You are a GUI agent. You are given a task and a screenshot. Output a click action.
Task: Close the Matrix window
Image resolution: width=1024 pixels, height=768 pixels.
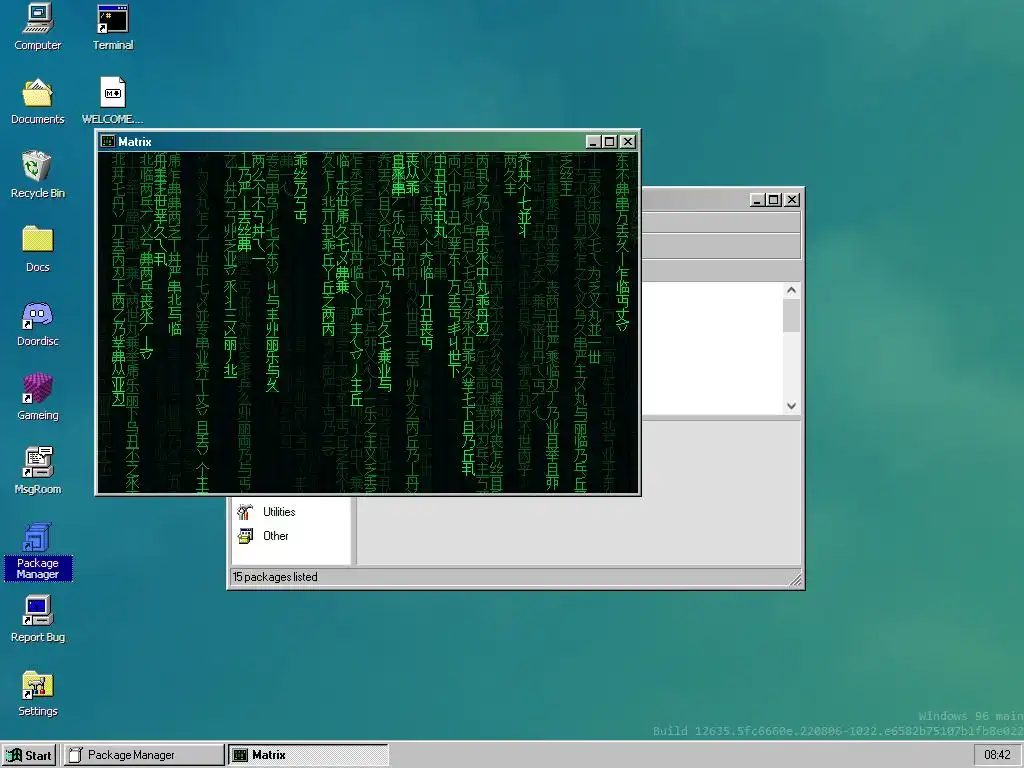pyautogui.click(x=628, y=142)
